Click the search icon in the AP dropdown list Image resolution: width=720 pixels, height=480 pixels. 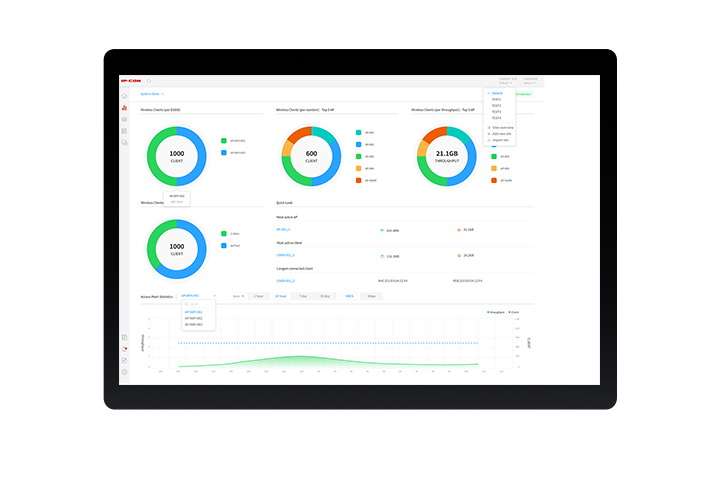coord(186,304)
